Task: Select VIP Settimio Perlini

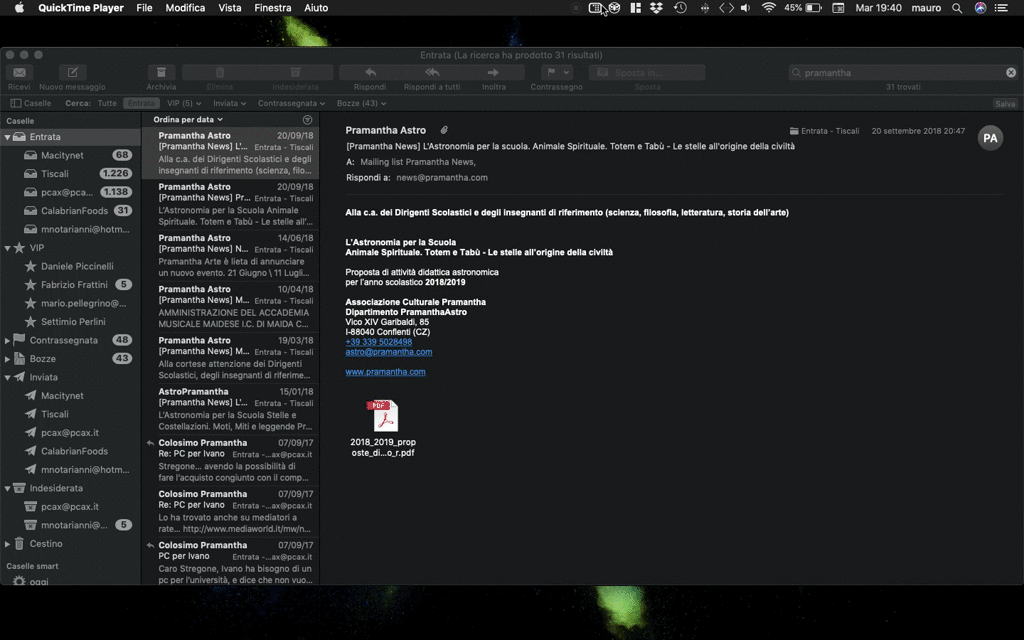Action: click(71, 322)
